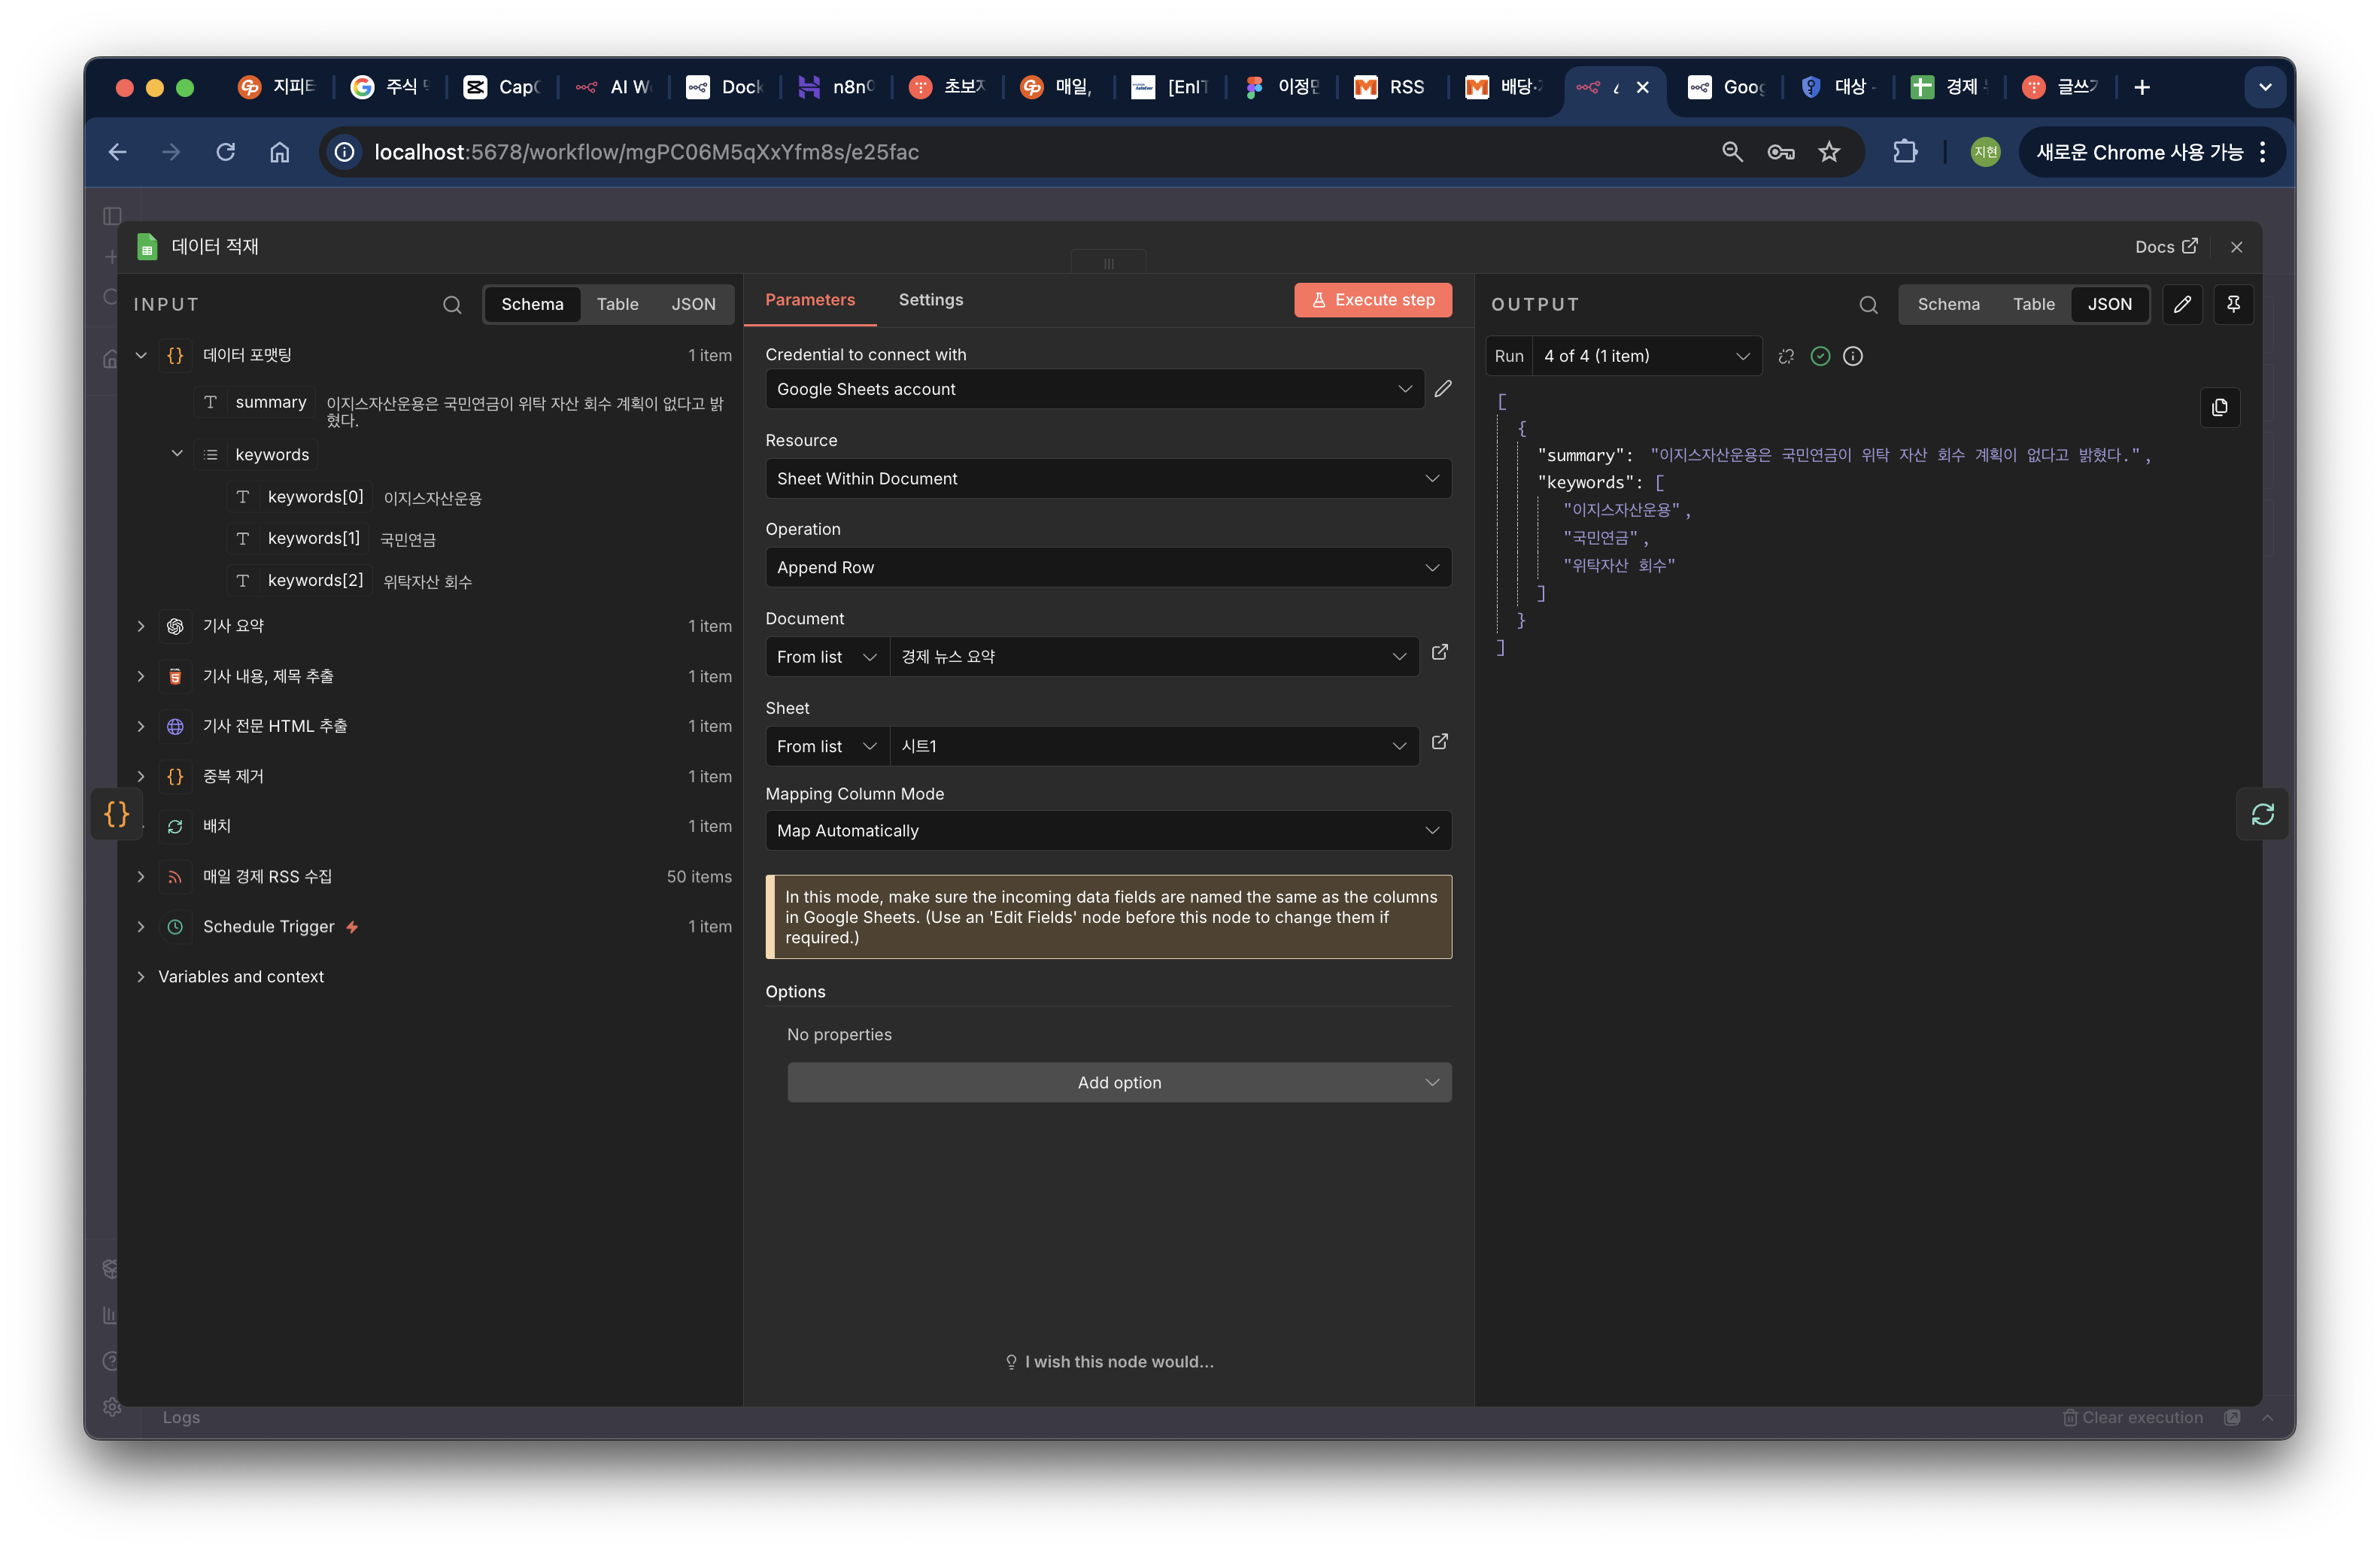Image resolution: width=2380 pixels, height=1551 pixels.
Task: Open the Operation dropdown Append Row
Action: [1107, 567]
